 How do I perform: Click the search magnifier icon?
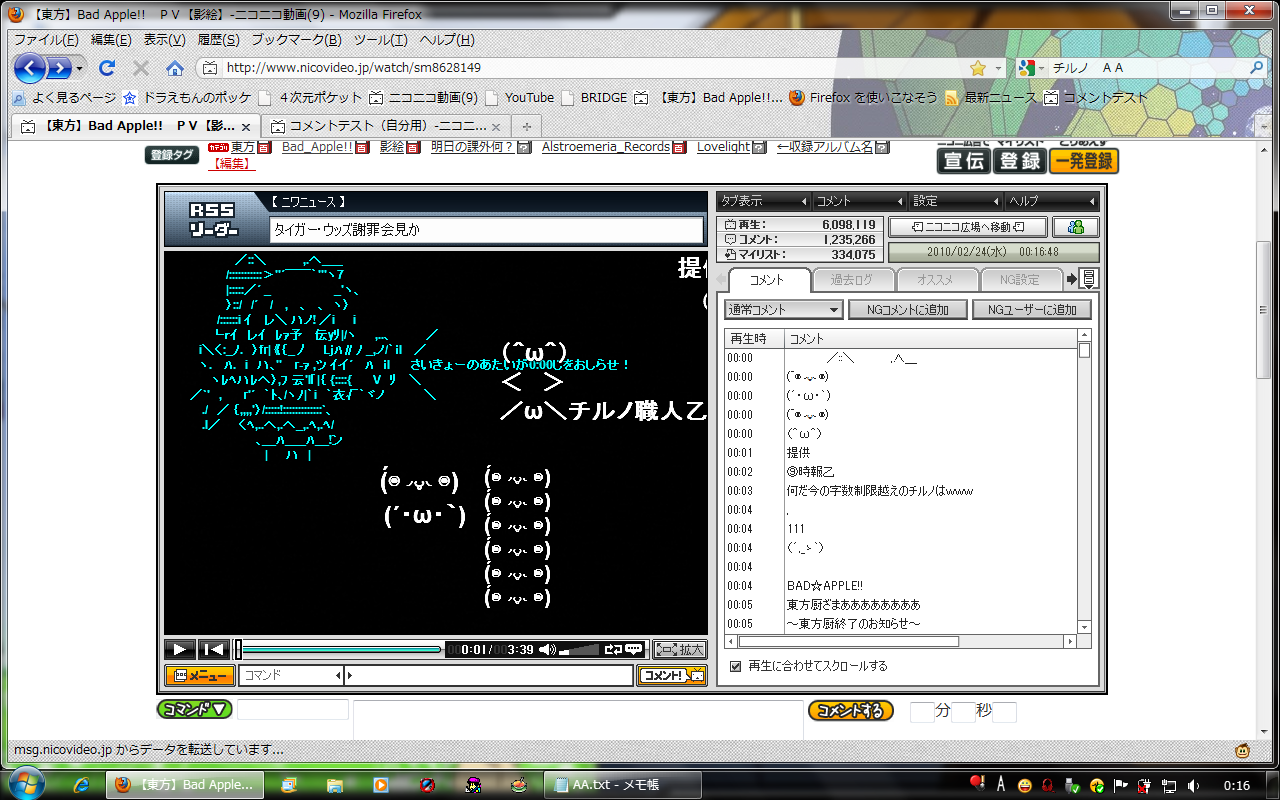click(x=1257, y=68)
